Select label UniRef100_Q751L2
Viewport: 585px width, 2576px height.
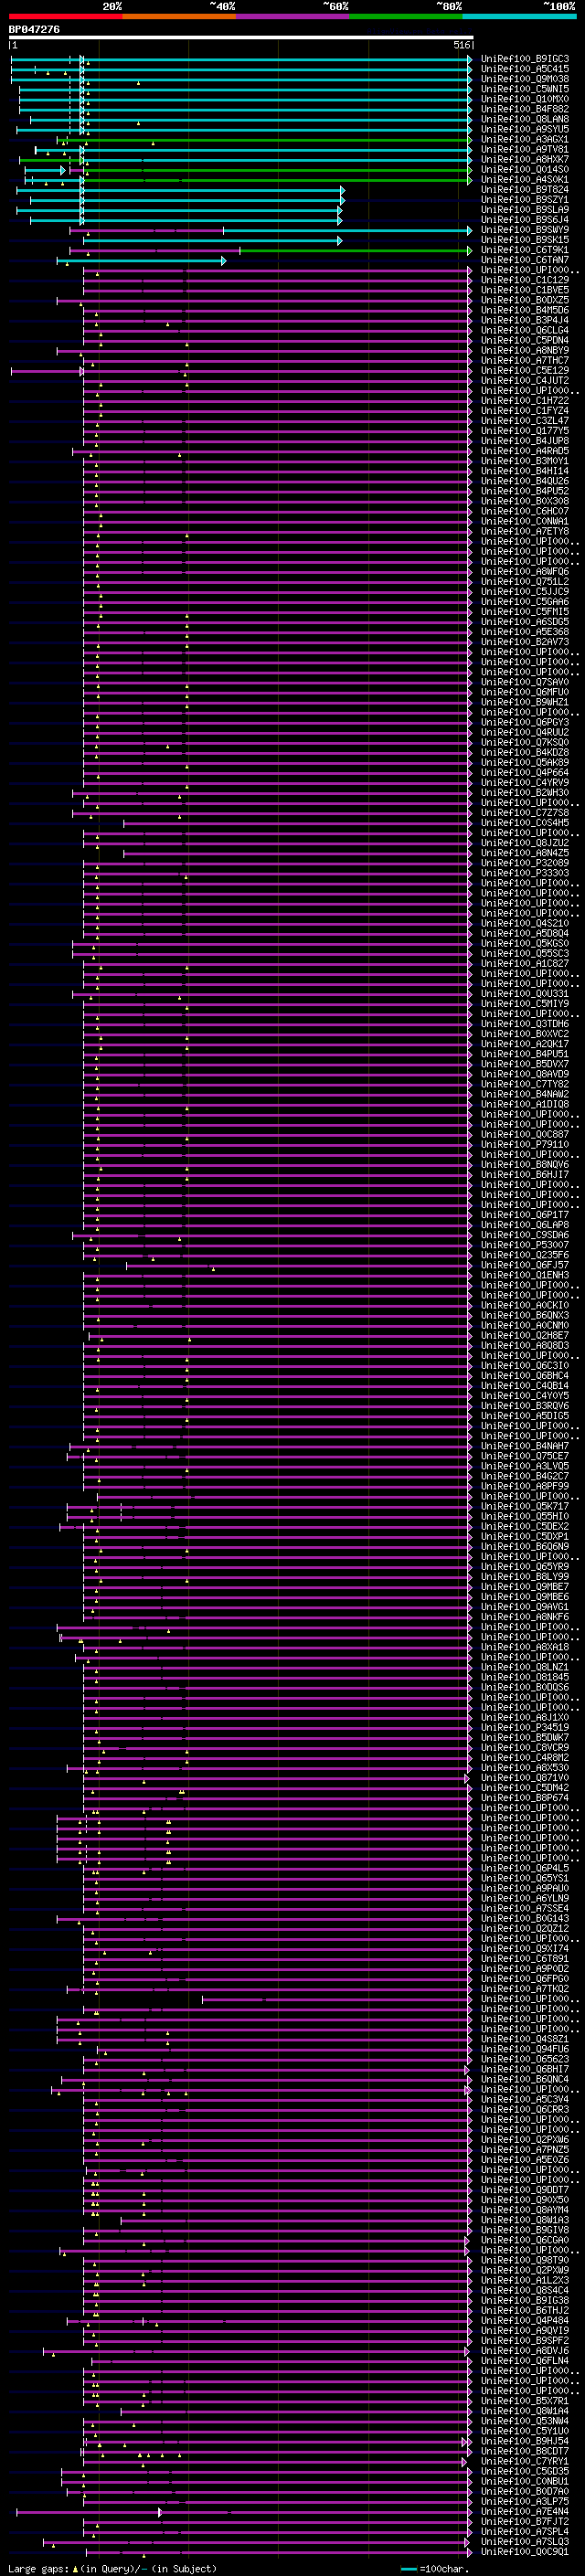click(525, 581)
